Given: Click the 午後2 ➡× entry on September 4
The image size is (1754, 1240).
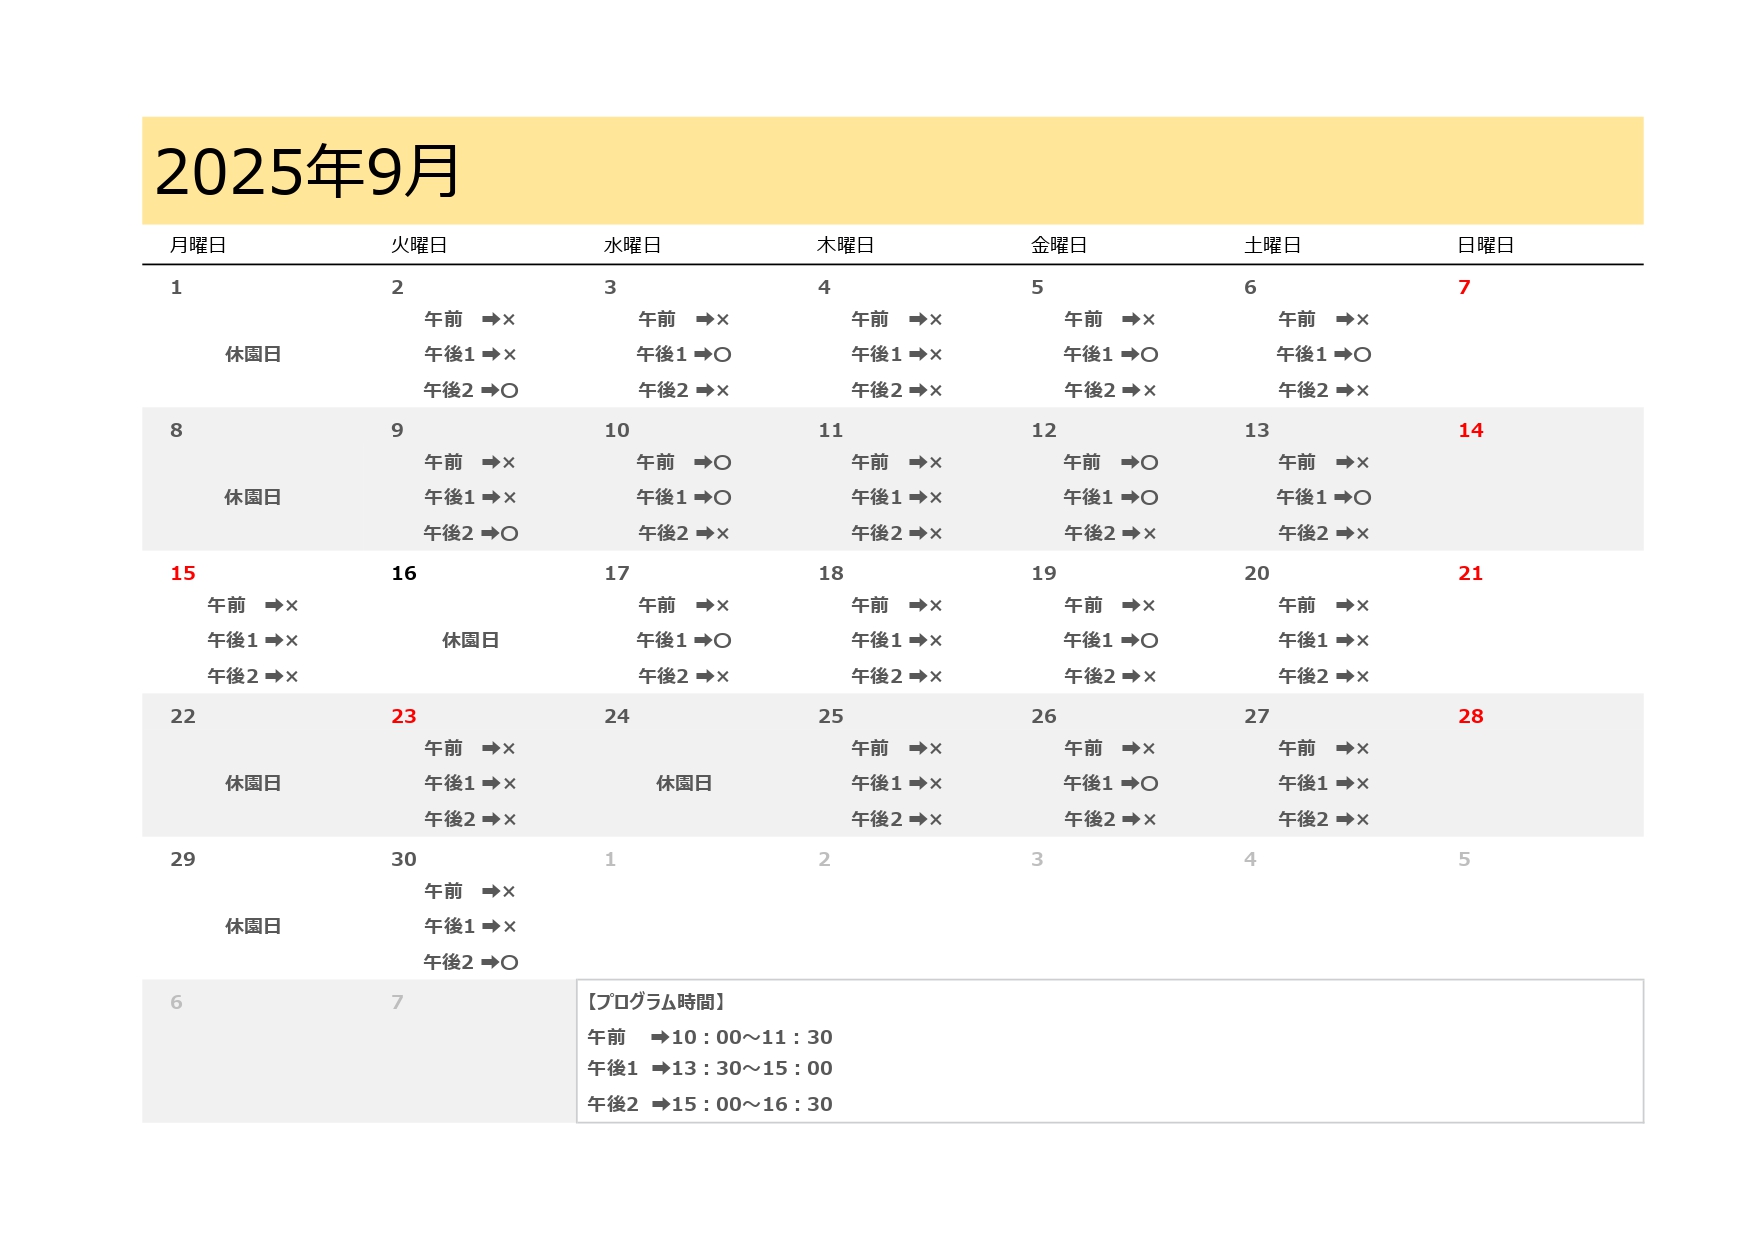Looking at the screenshot, I should pos(897,390).
